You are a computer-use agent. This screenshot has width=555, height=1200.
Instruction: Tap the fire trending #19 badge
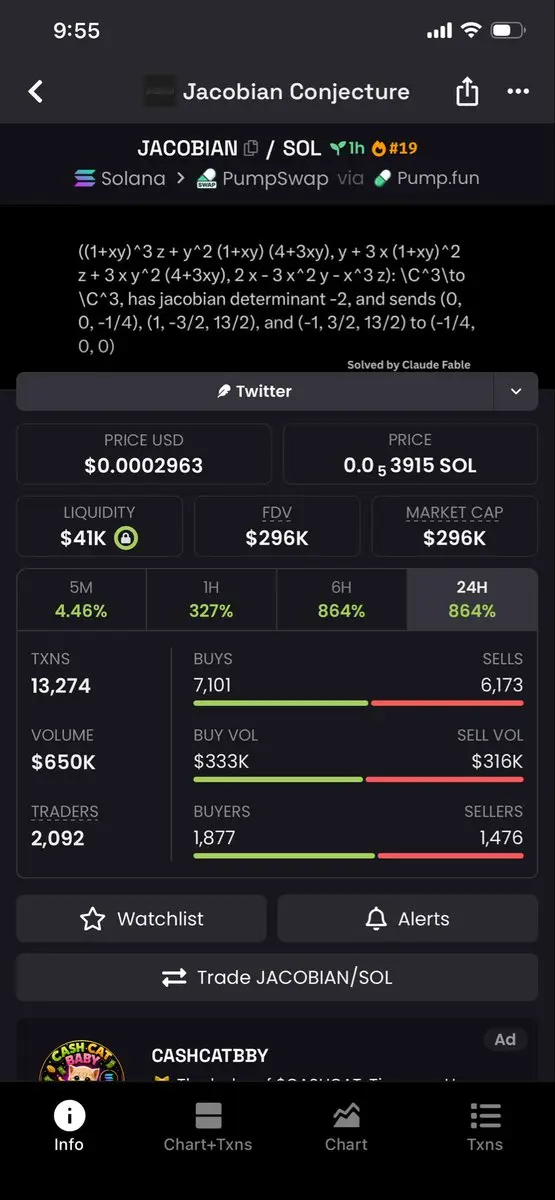(x=394, y=149)
